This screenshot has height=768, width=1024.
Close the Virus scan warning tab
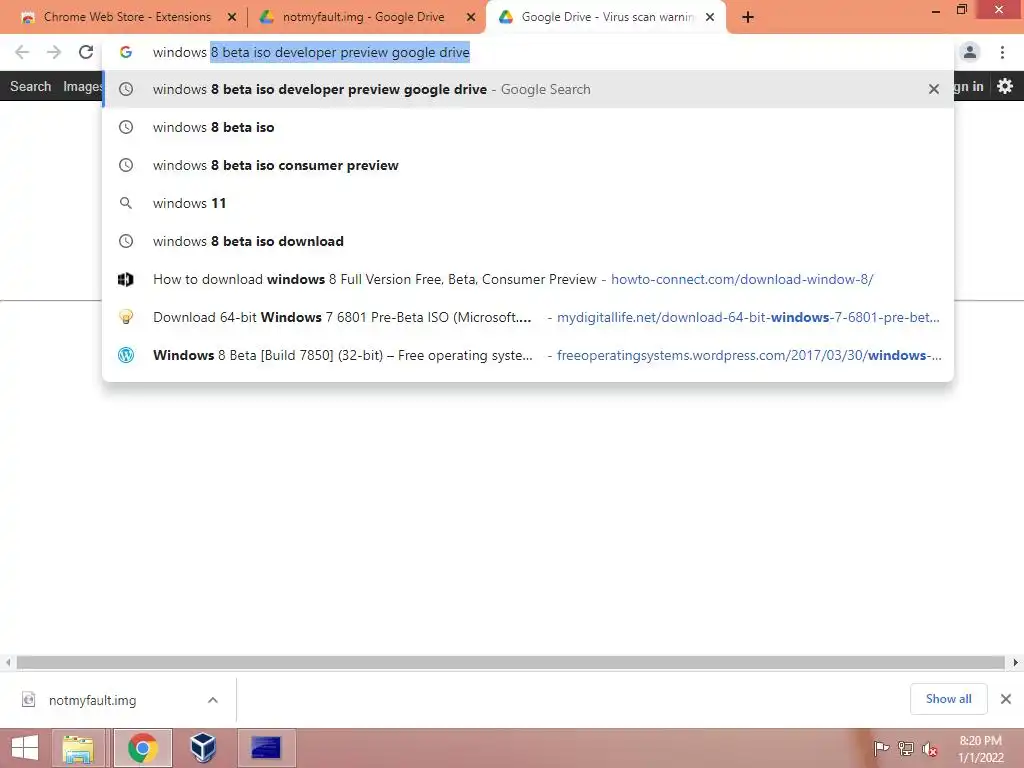(710, 18)
